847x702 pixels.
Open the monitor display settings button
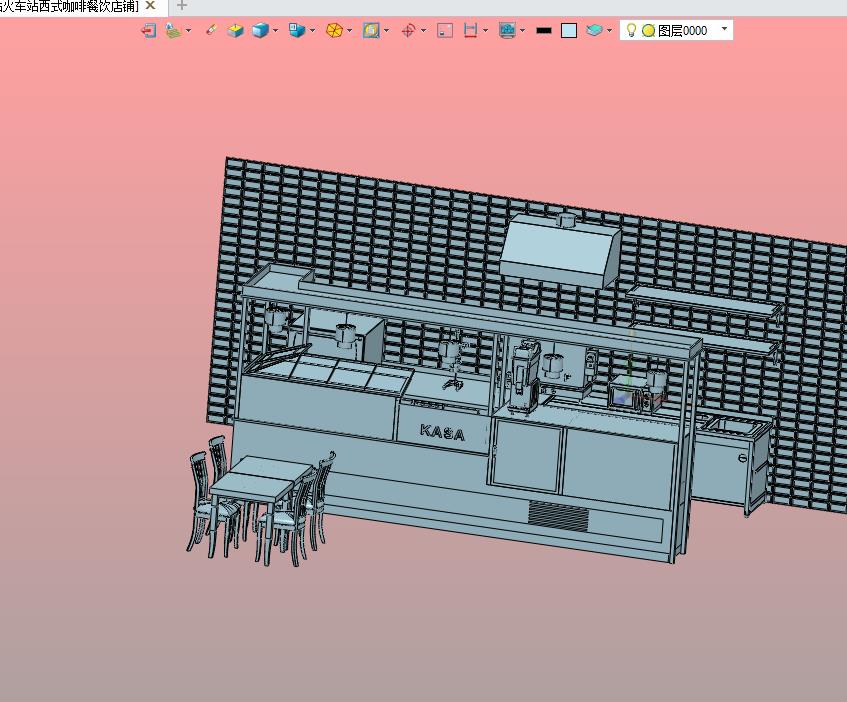[507, 30]
